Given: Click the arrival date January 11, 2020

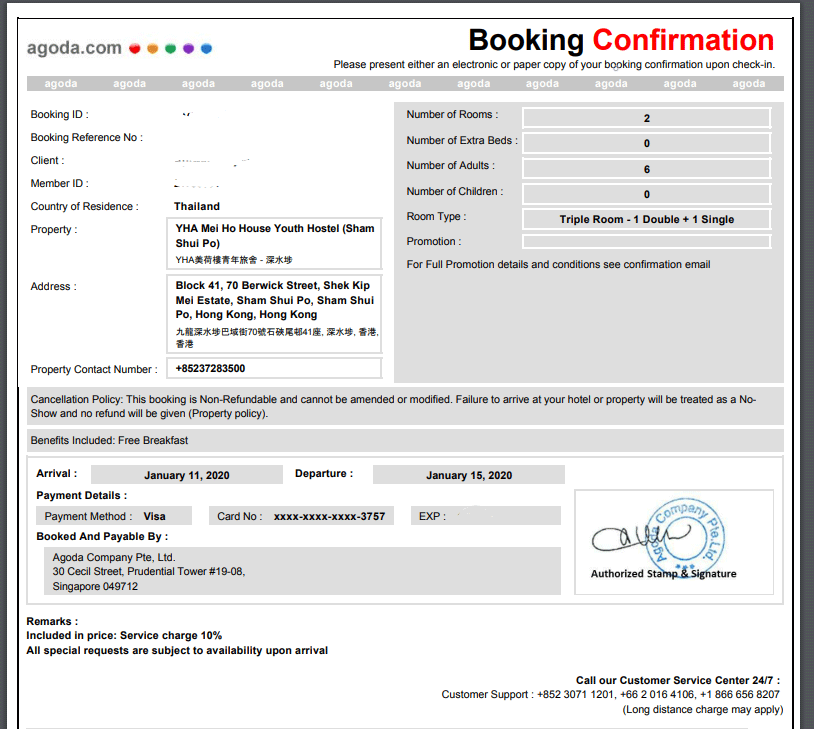Looking at the screenshot, I should (187, 475).
